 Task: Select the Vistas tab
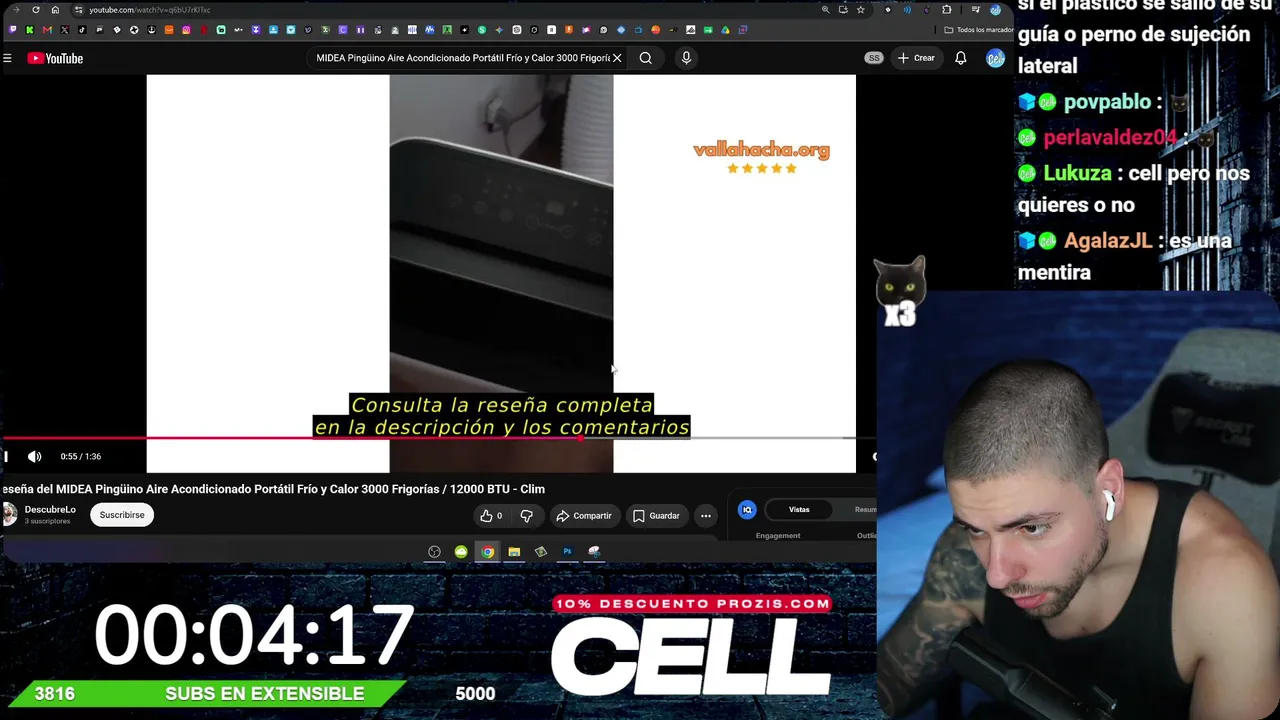[x=799, y=510]
